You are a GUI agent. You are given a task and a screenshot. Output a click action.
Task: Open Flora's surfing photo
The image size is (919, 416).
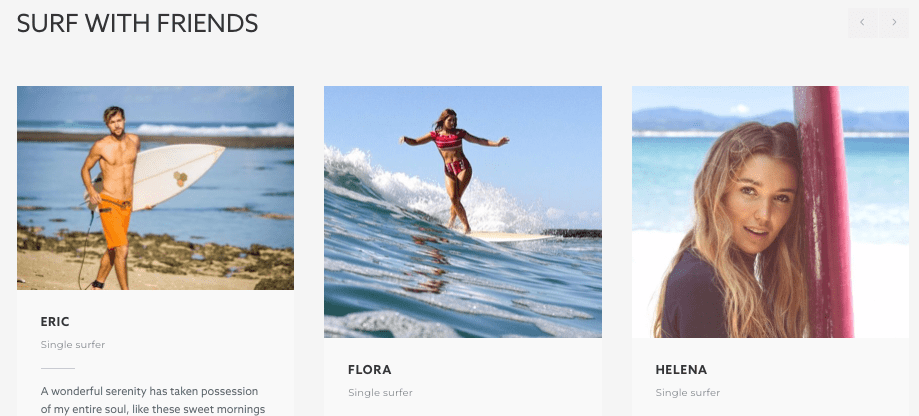462,212
